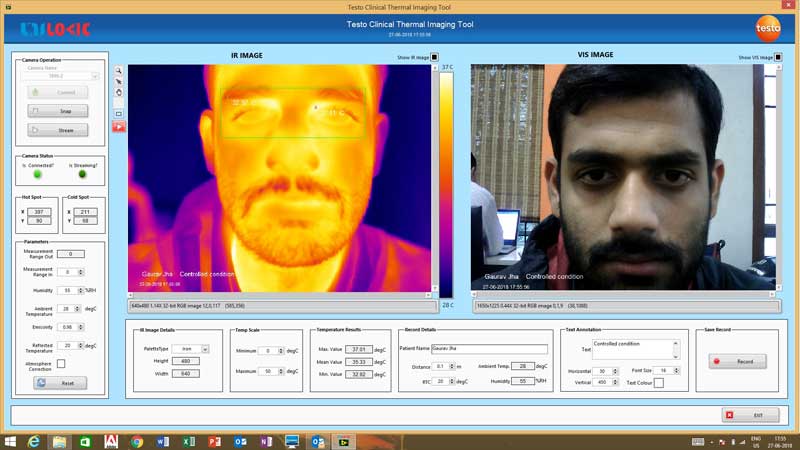Click the Reset parameters button
The image size is (800, 450).
[60, 383]
